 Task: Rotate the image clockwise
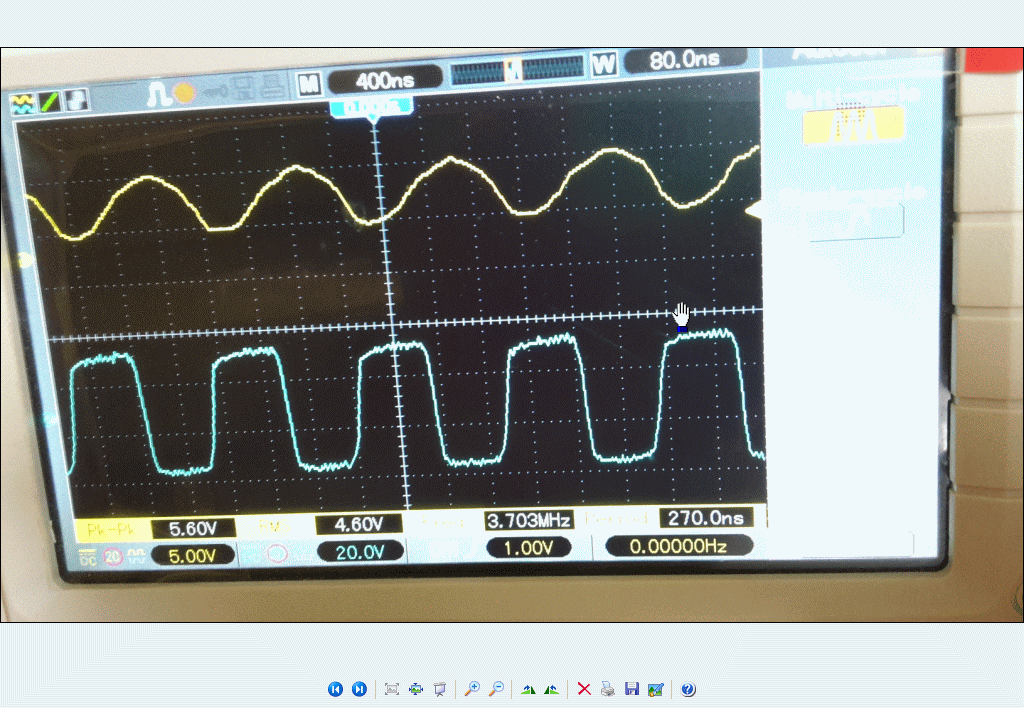tap(528, 689)
